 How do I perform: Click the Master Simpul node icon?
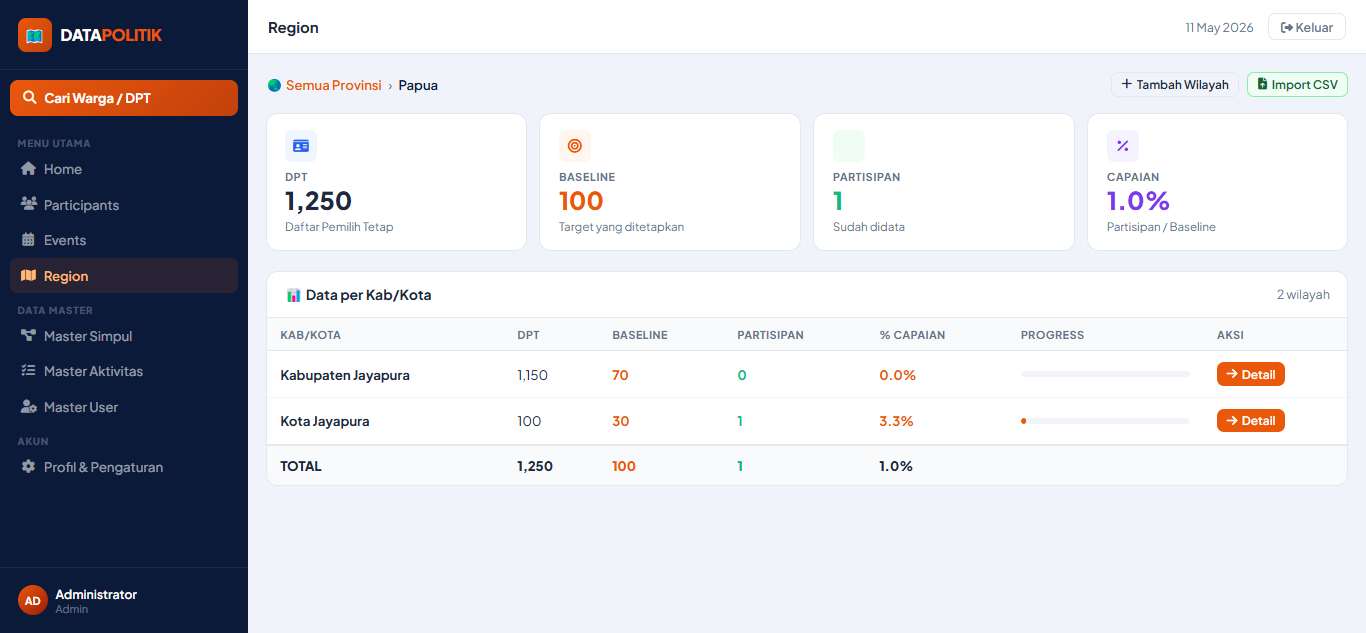[x=28, y=336]
